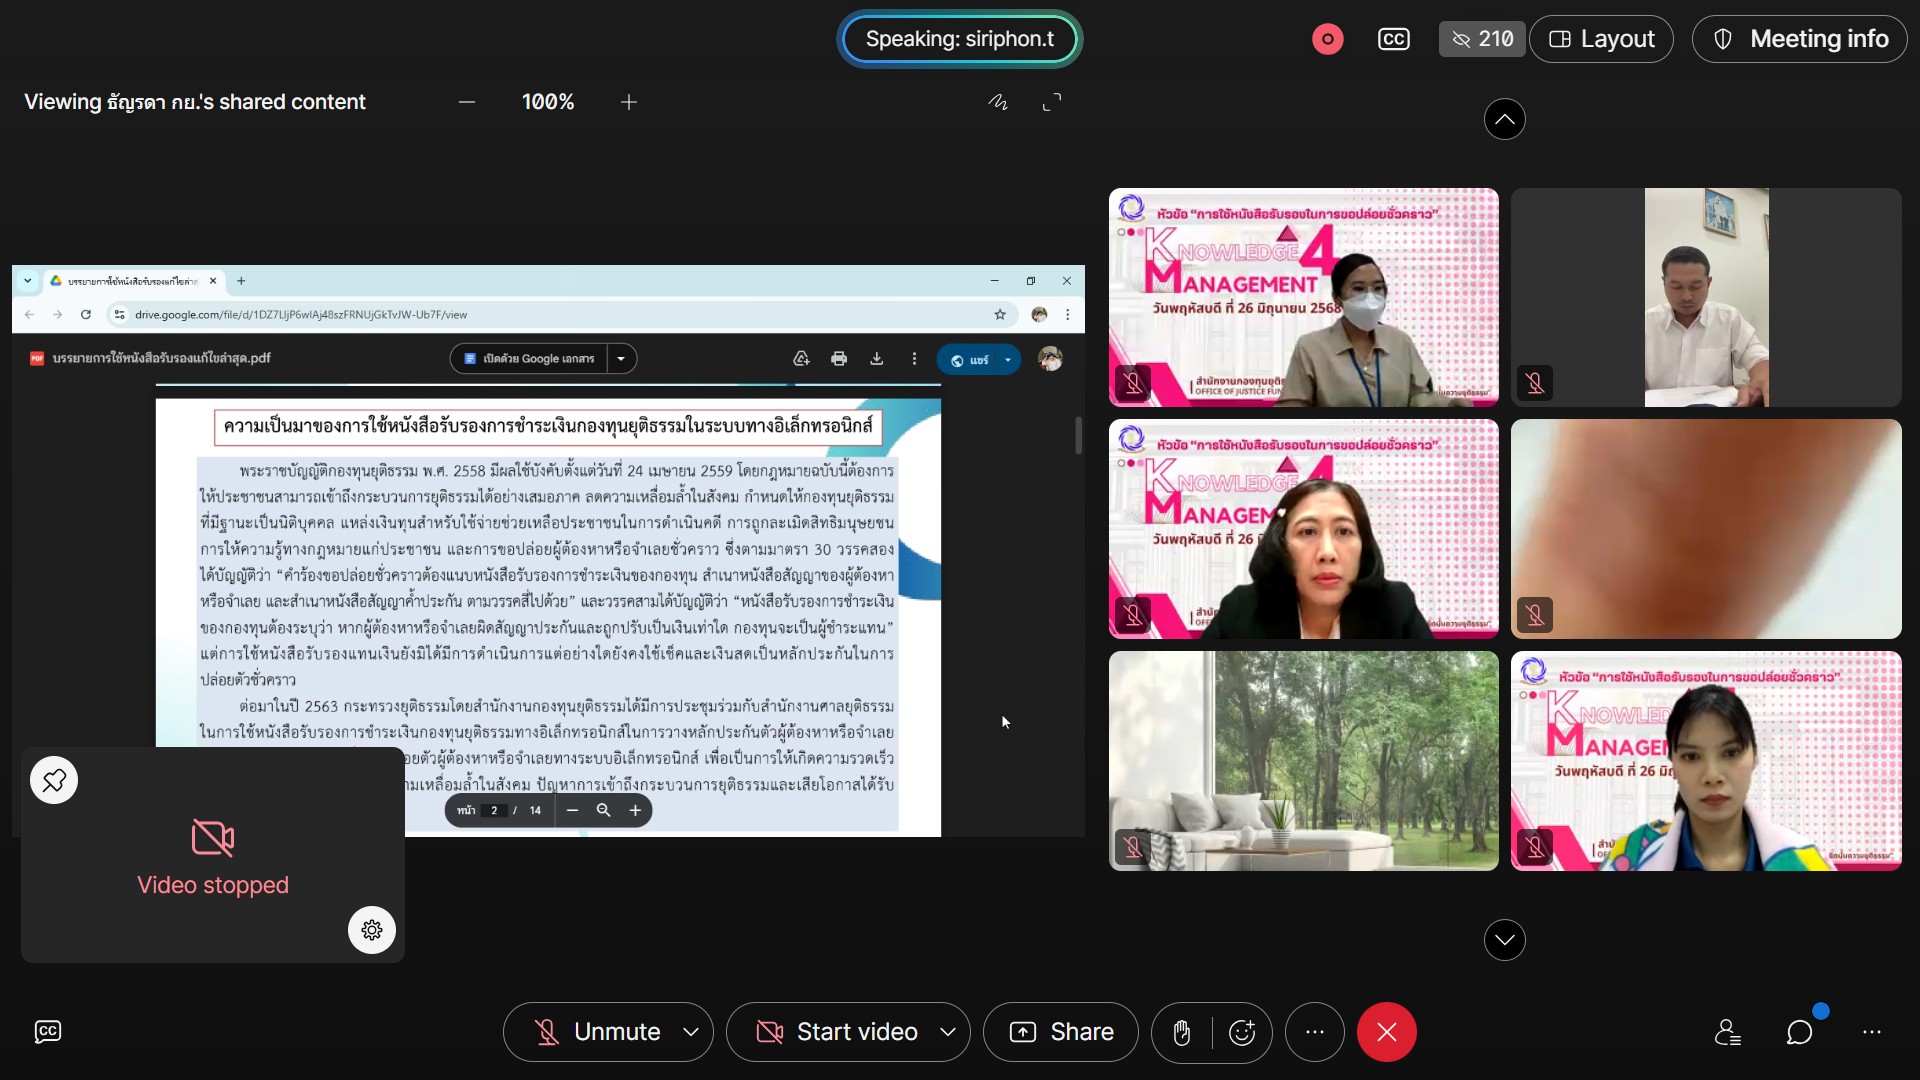Screen dimensions: 1920x1080
Task: Open the participants panel
Action: 1727,1032
